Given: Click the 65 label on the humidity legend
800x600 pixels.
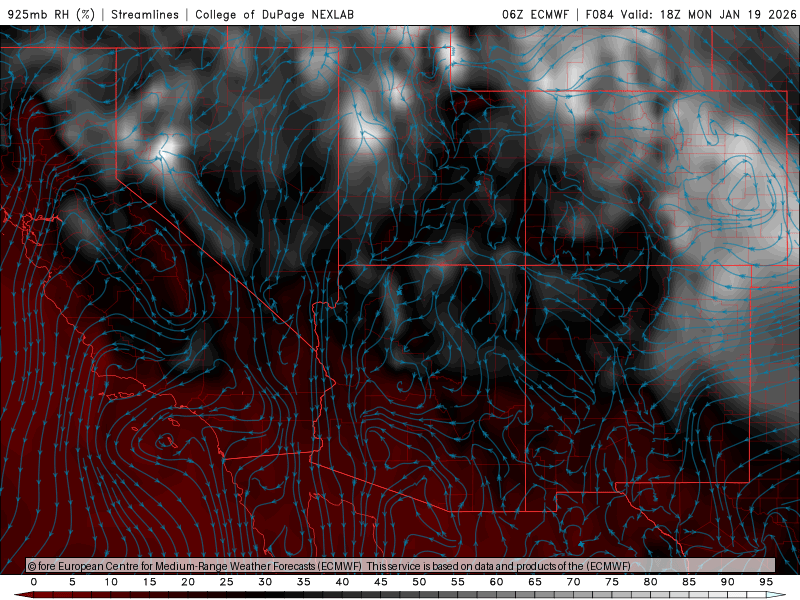Looking at the screenshot, I should [x=535, y=582].
